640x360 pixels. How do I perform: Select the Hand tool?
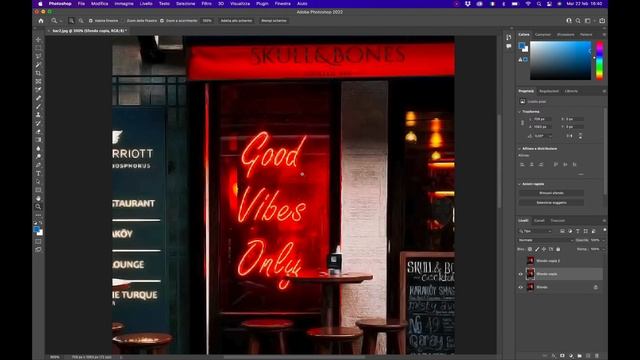point(38,198)
